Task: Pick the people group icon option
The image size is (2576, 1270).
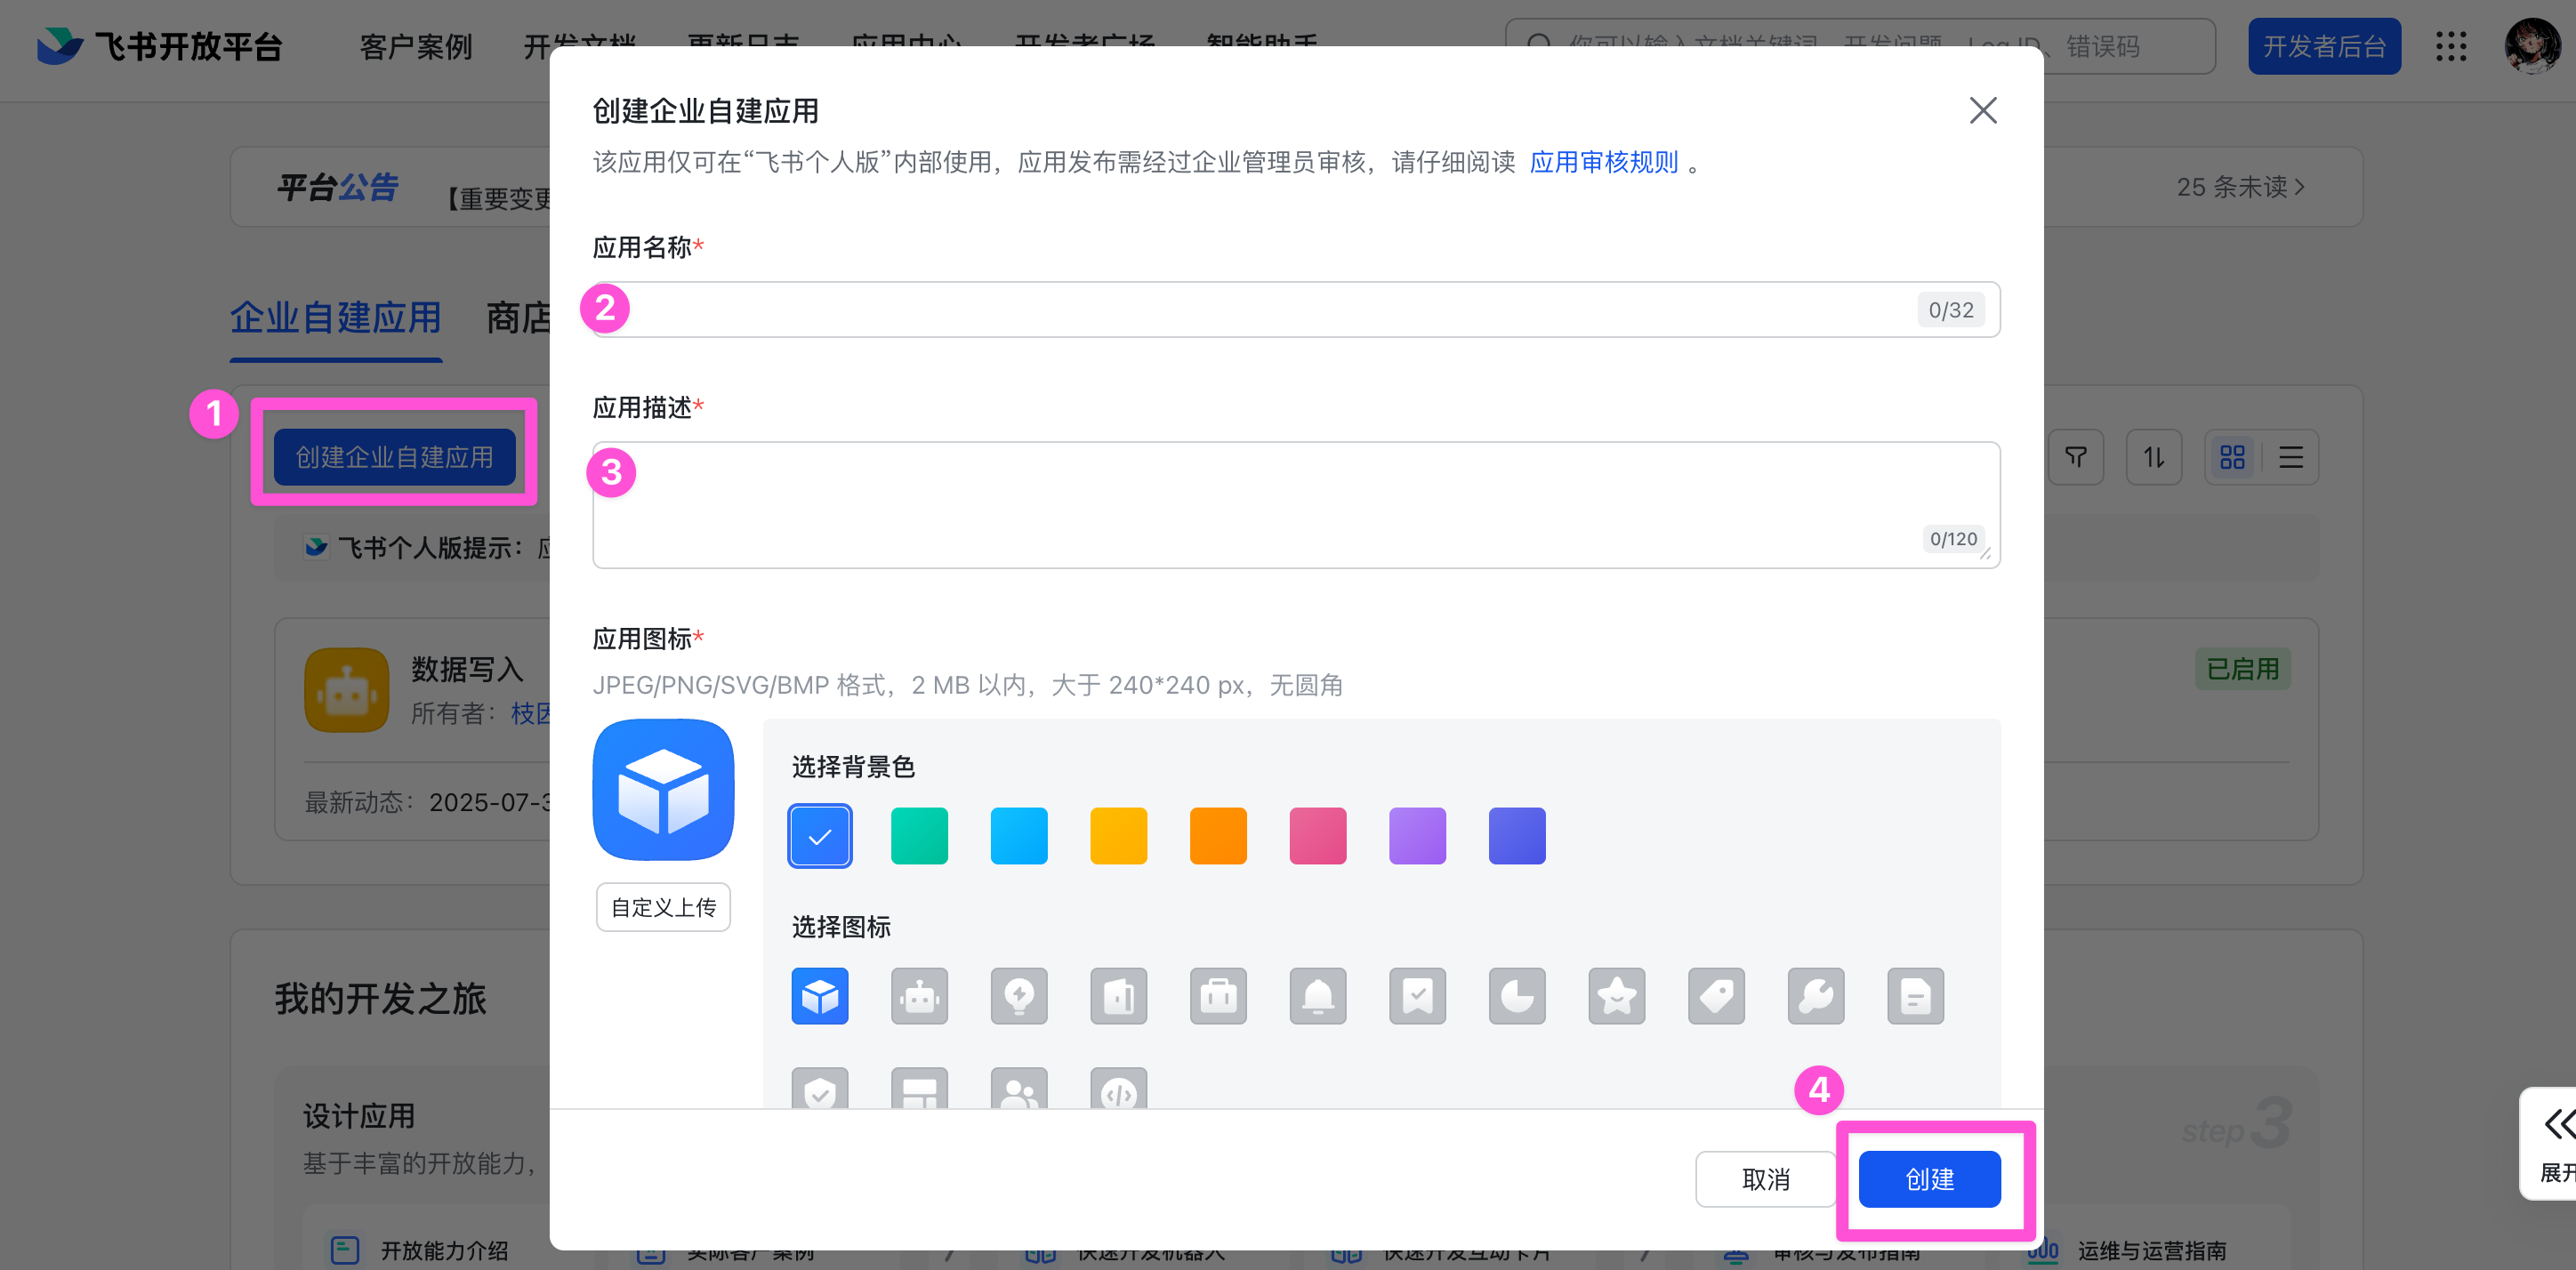Action: point(1019,1088)
